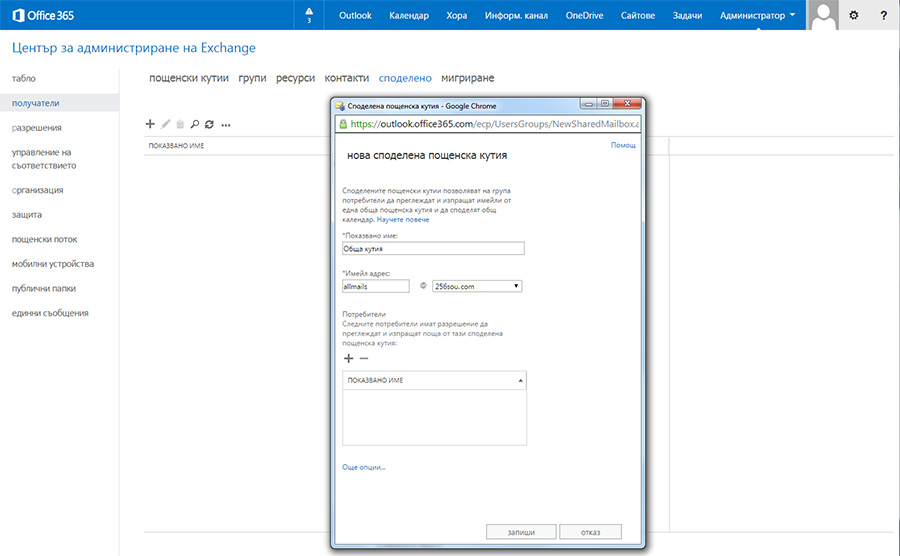The width and height of the screenshot is (900, 556).
Task: Select единни съобщения in the left sidebar
Action: [50, 313]
